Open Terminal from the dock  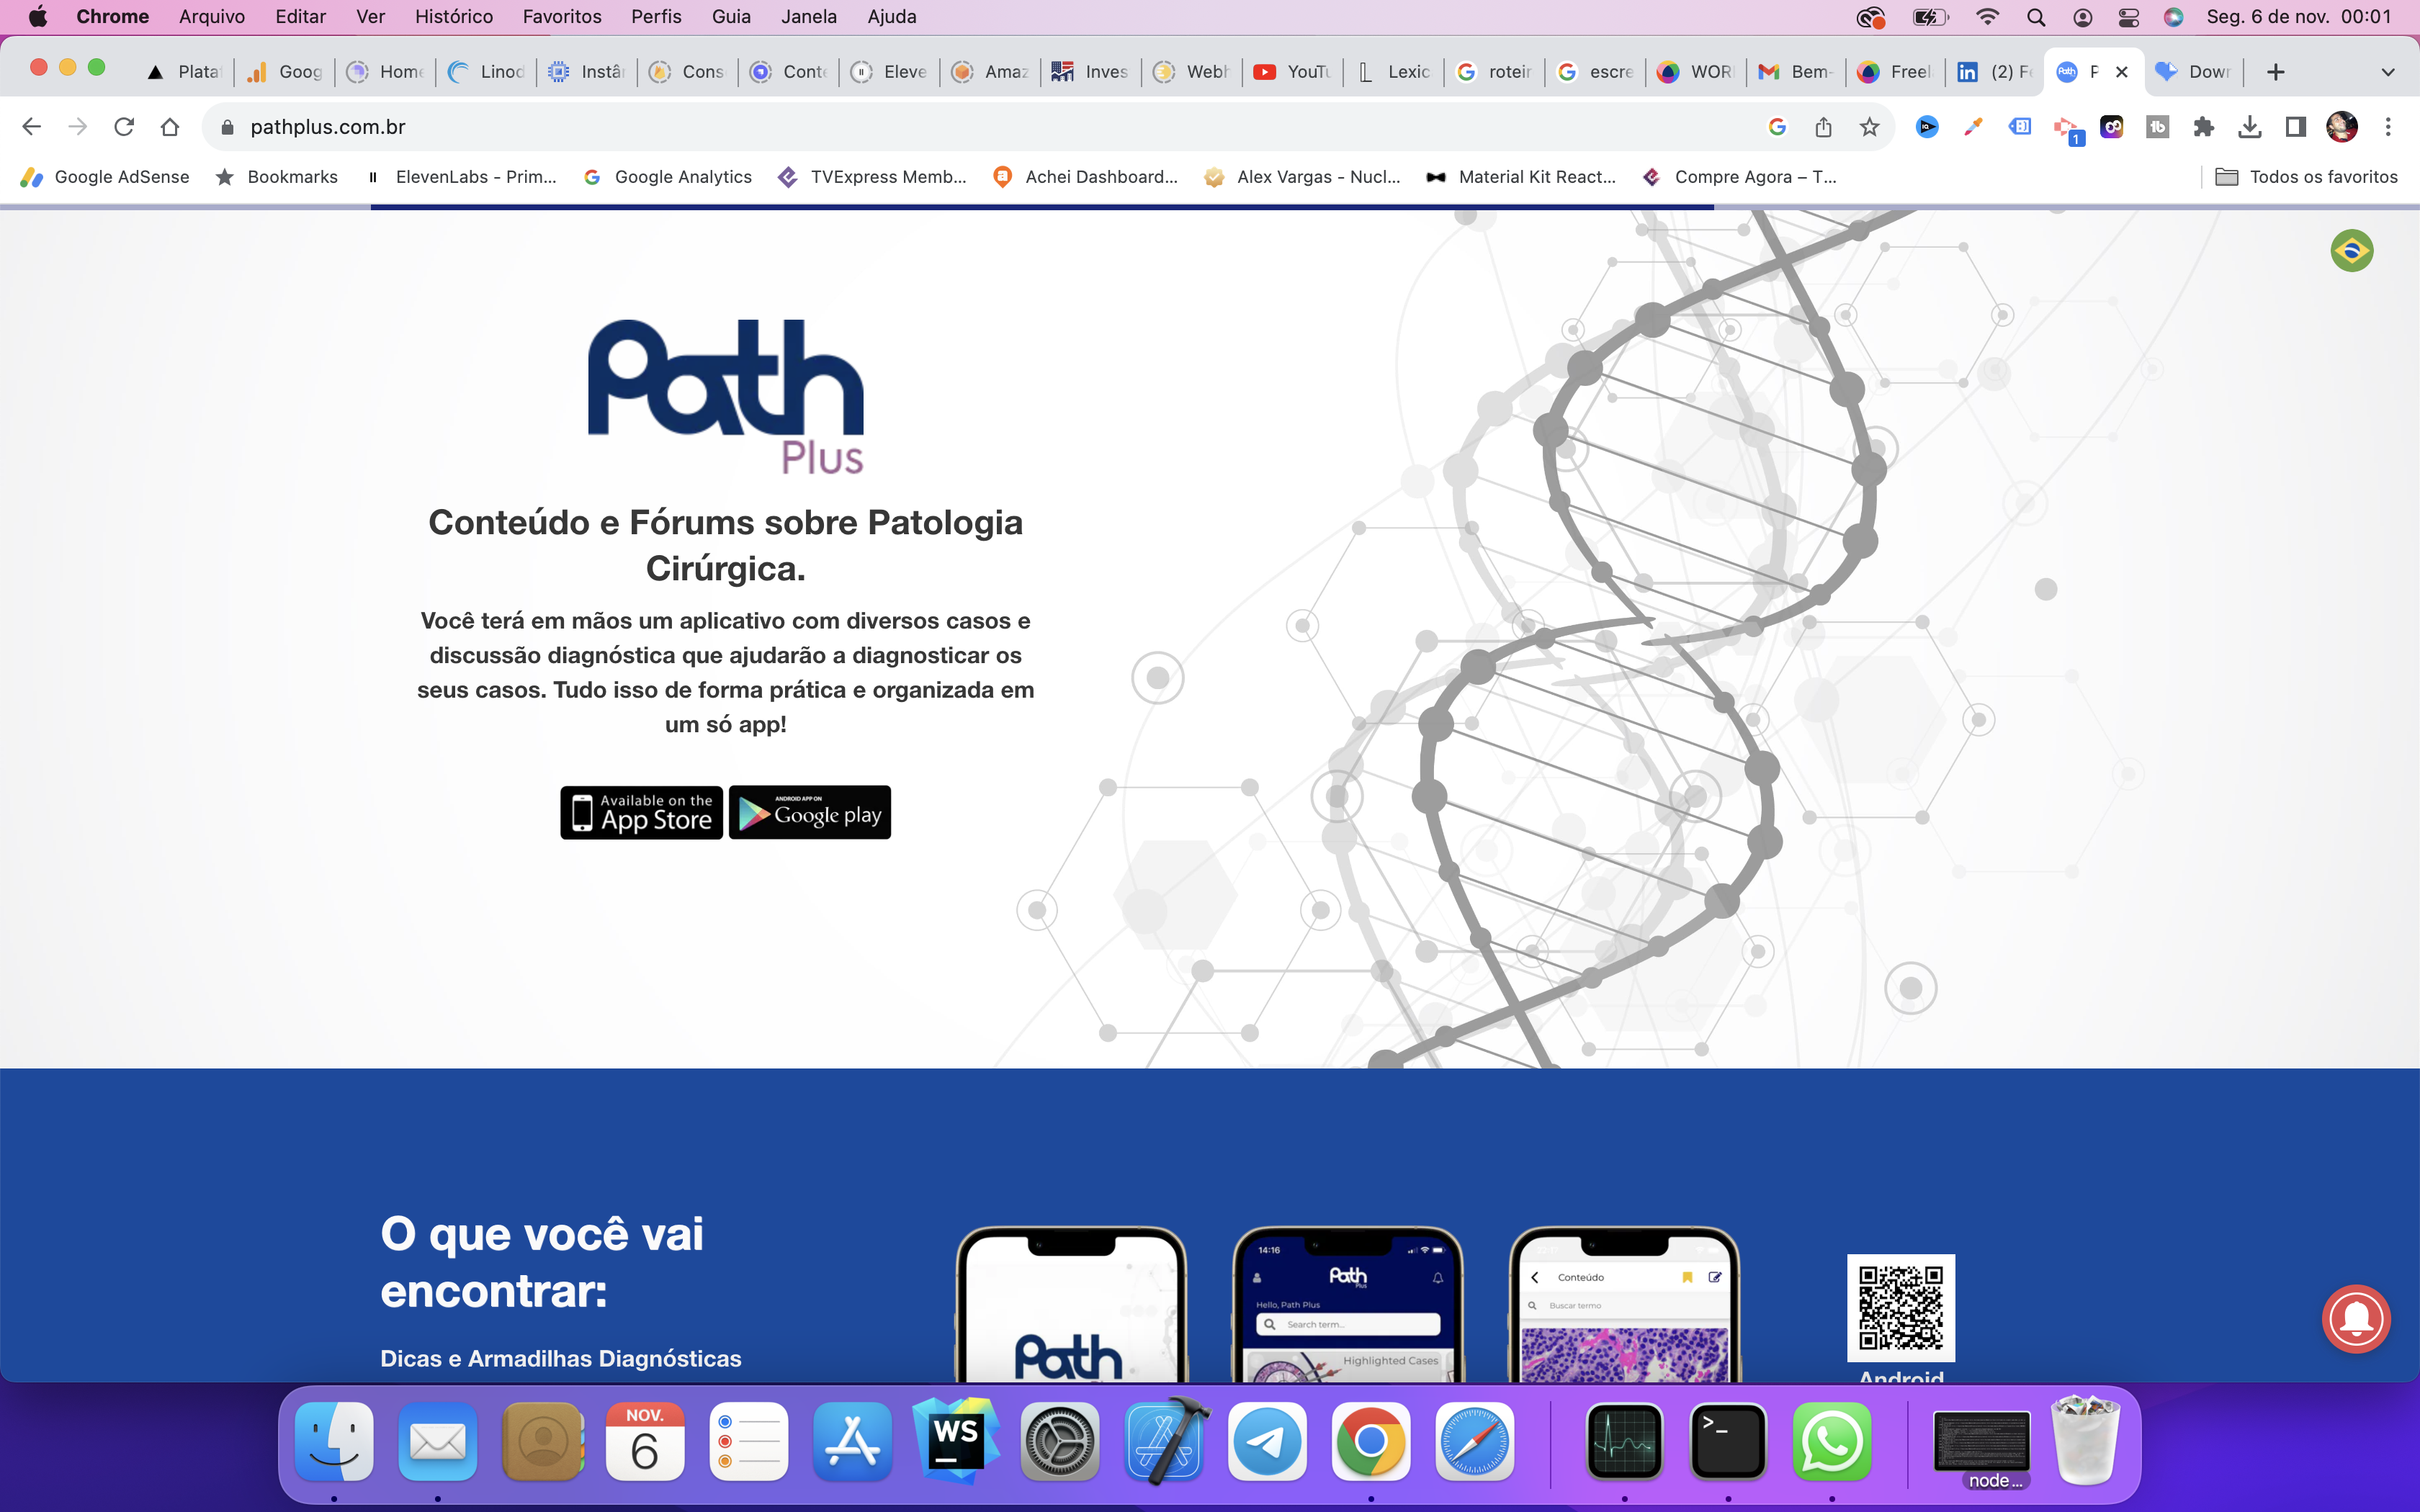pos(1728,1441)
